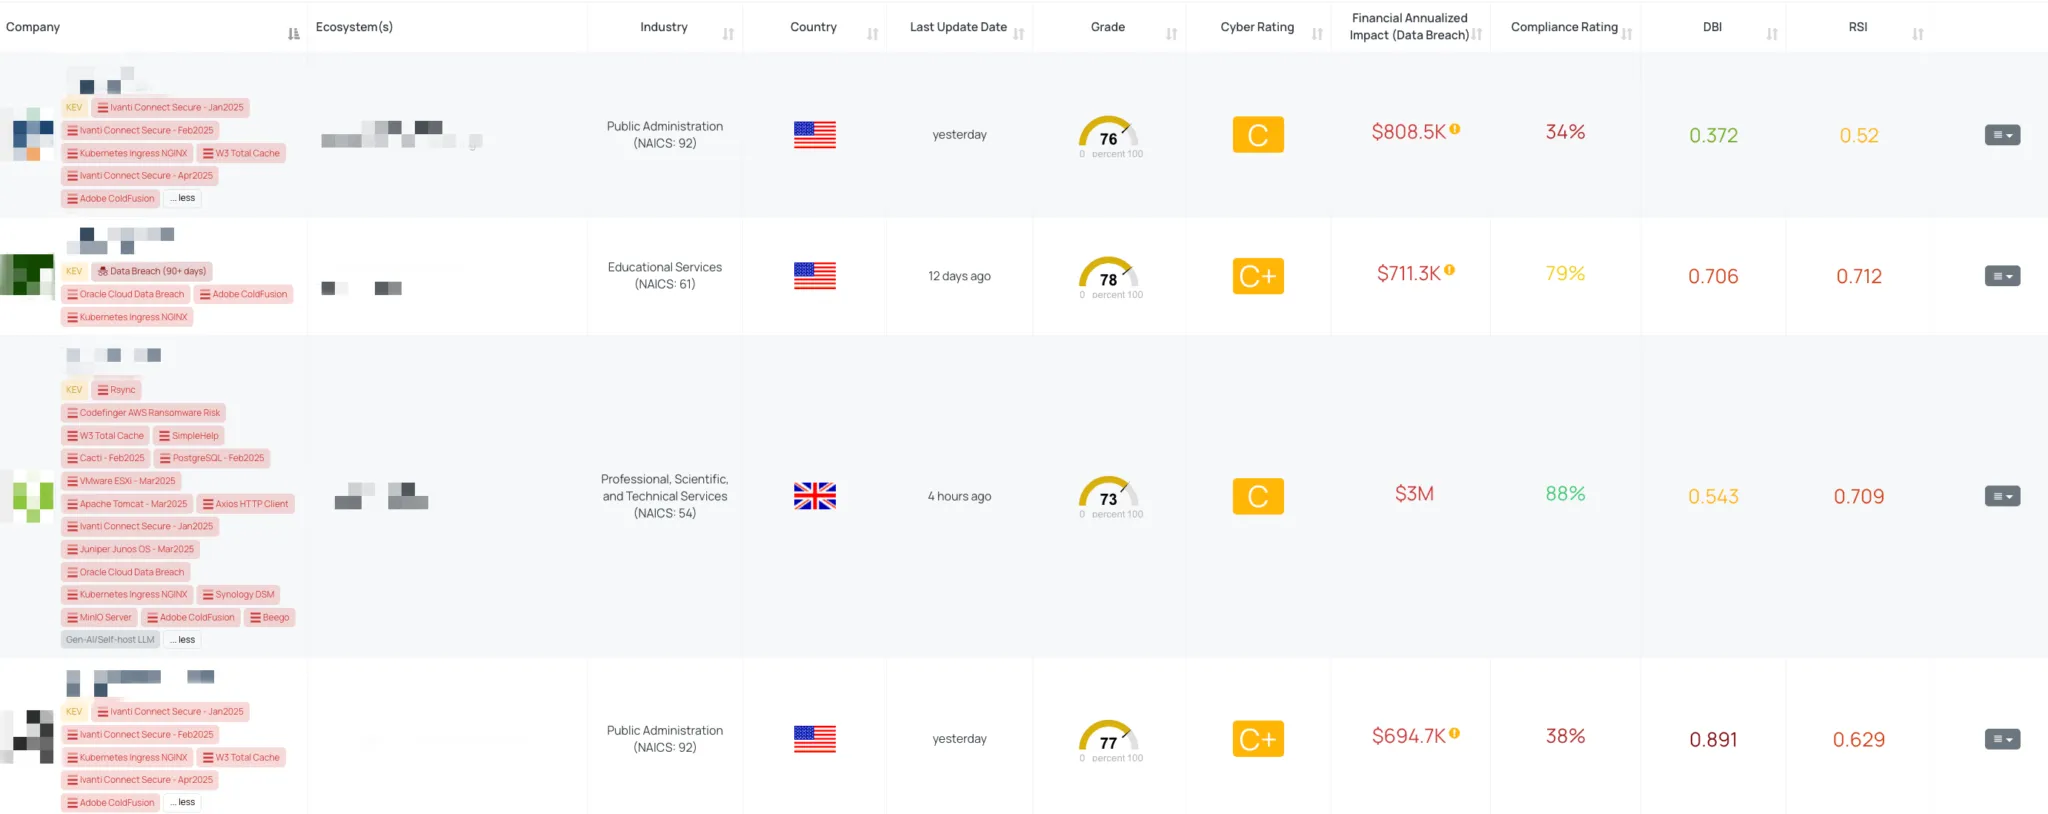
Task: Click Grade column sort icon
Action: click(x=1171, y=34)
